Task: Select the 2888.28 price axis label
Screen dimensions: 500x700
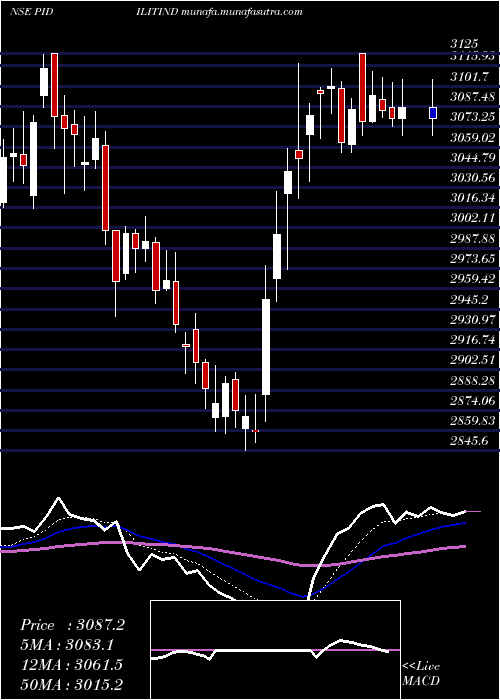Action: 472,380
